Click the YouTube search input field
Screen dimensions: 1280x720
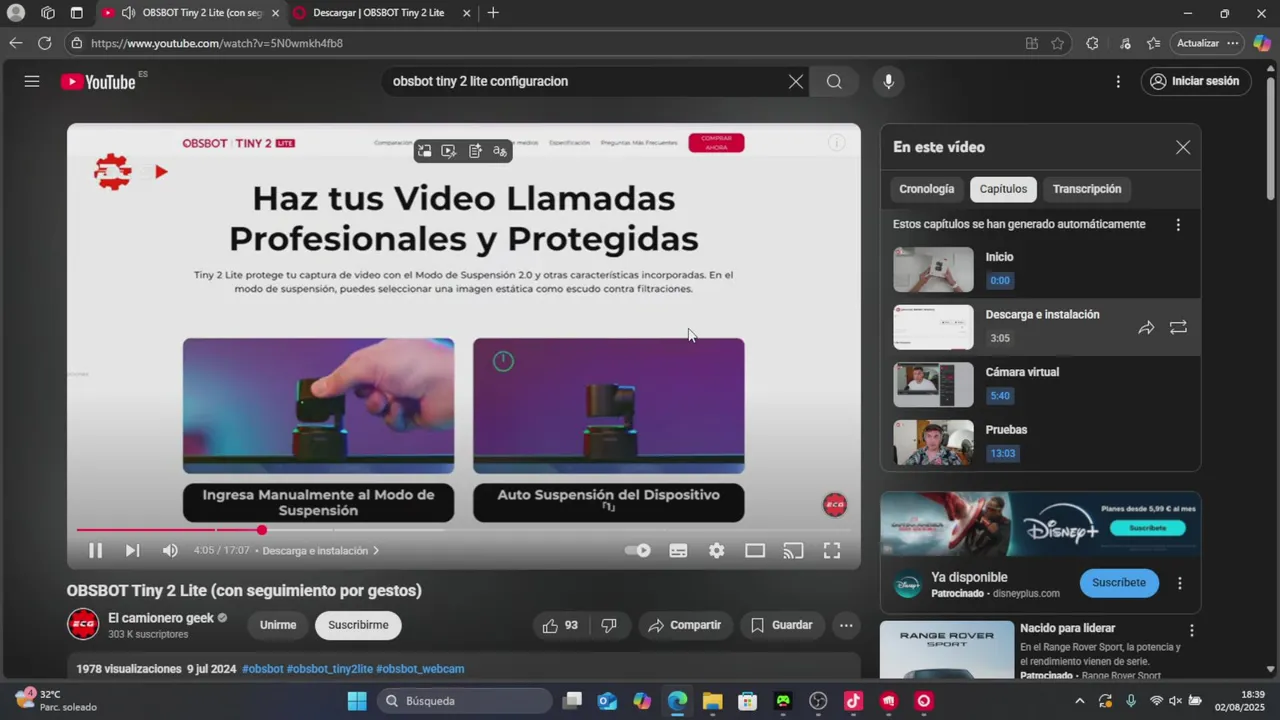(580, 82)
